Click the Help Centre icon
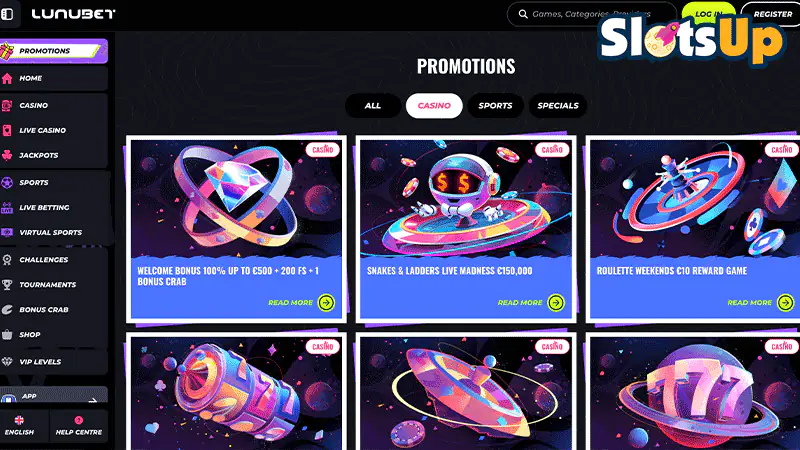 tap(79, 420)
